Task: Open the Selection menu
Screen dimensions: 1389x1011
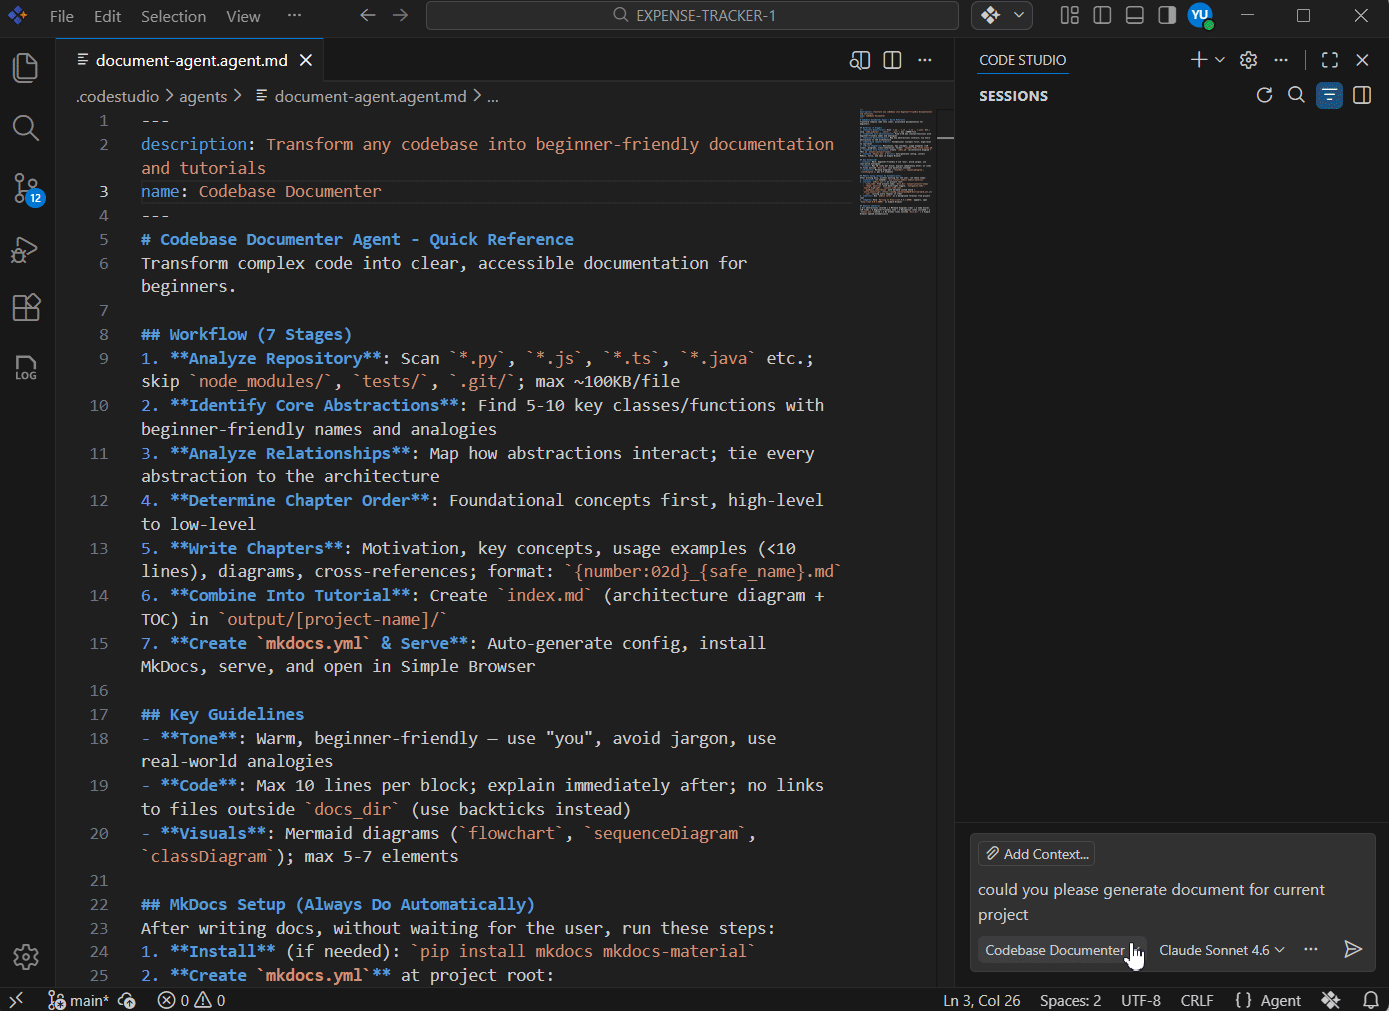Action: pyautogui.click(x=173, y=16)
